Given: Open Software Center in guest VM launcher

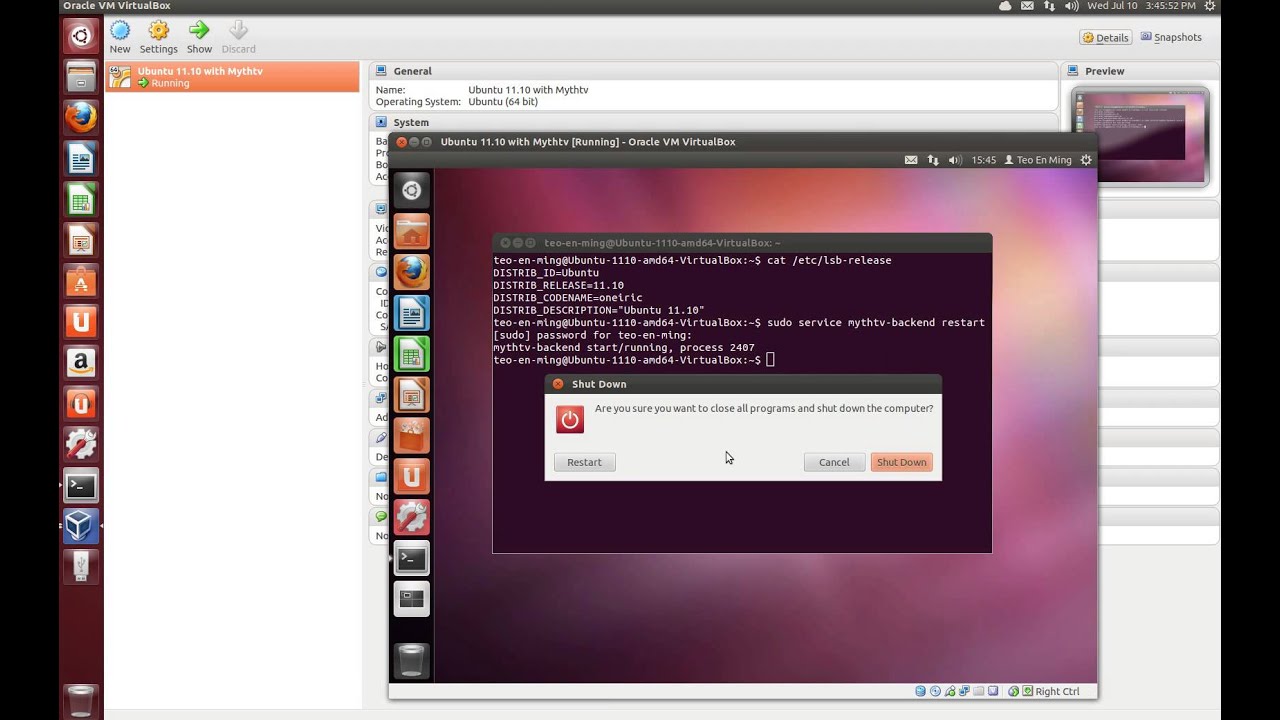Looking at the screenshot, I should [x=411, y=436].
